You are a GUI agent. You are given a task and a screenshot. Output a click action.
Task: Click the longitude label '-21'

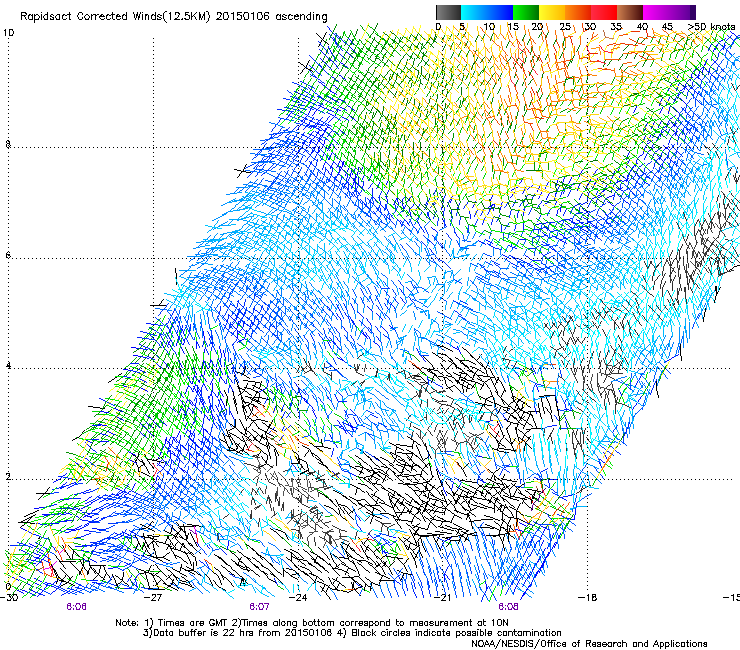(442, 597)
